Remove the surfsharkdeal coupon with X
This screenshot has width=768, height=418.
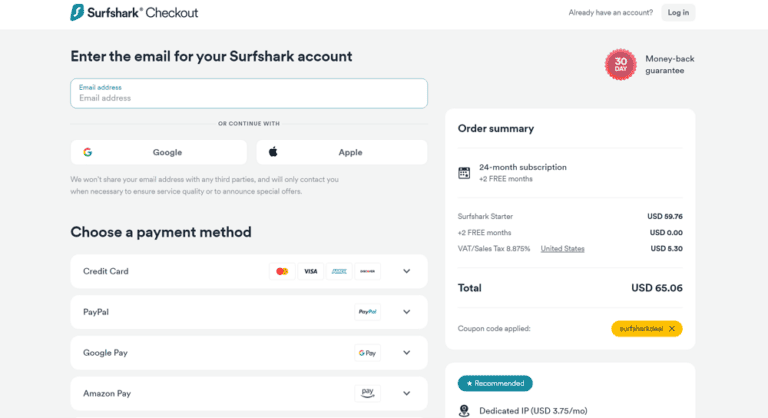click(x=672, y=328)
